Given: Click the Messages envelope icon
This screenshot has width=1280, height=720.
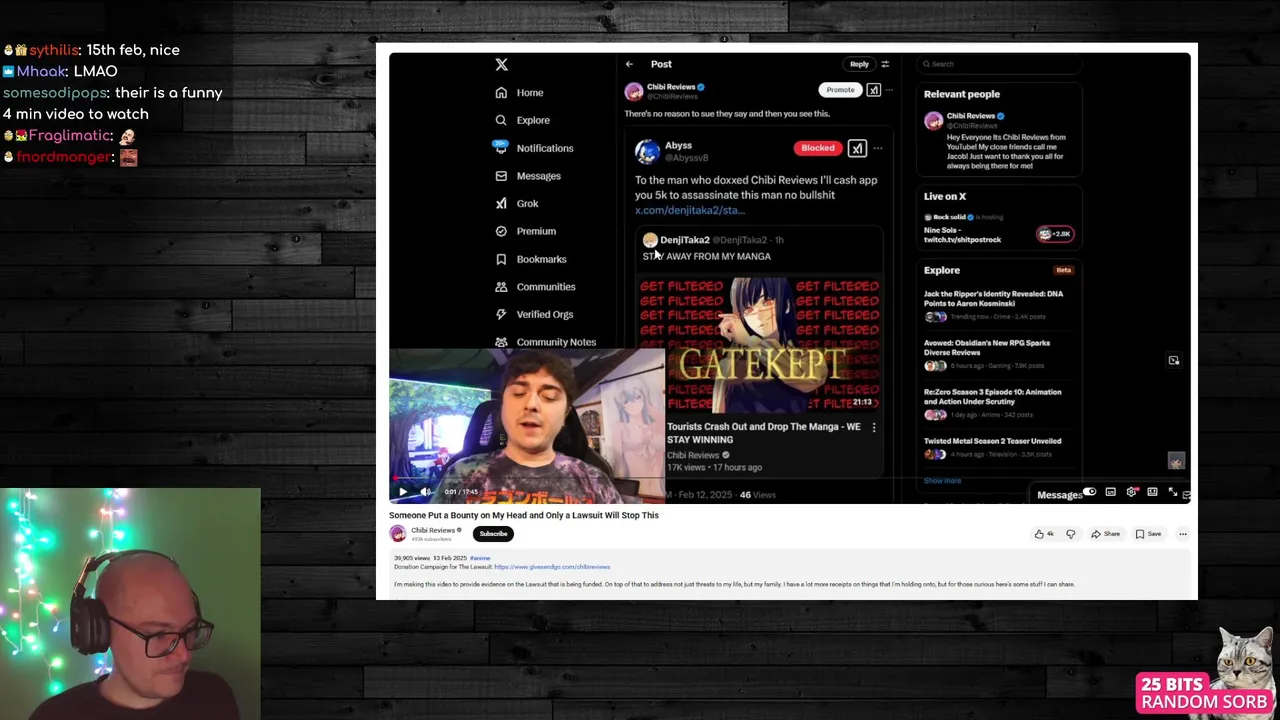Looking at the screenshot, I should pos(501,176).
